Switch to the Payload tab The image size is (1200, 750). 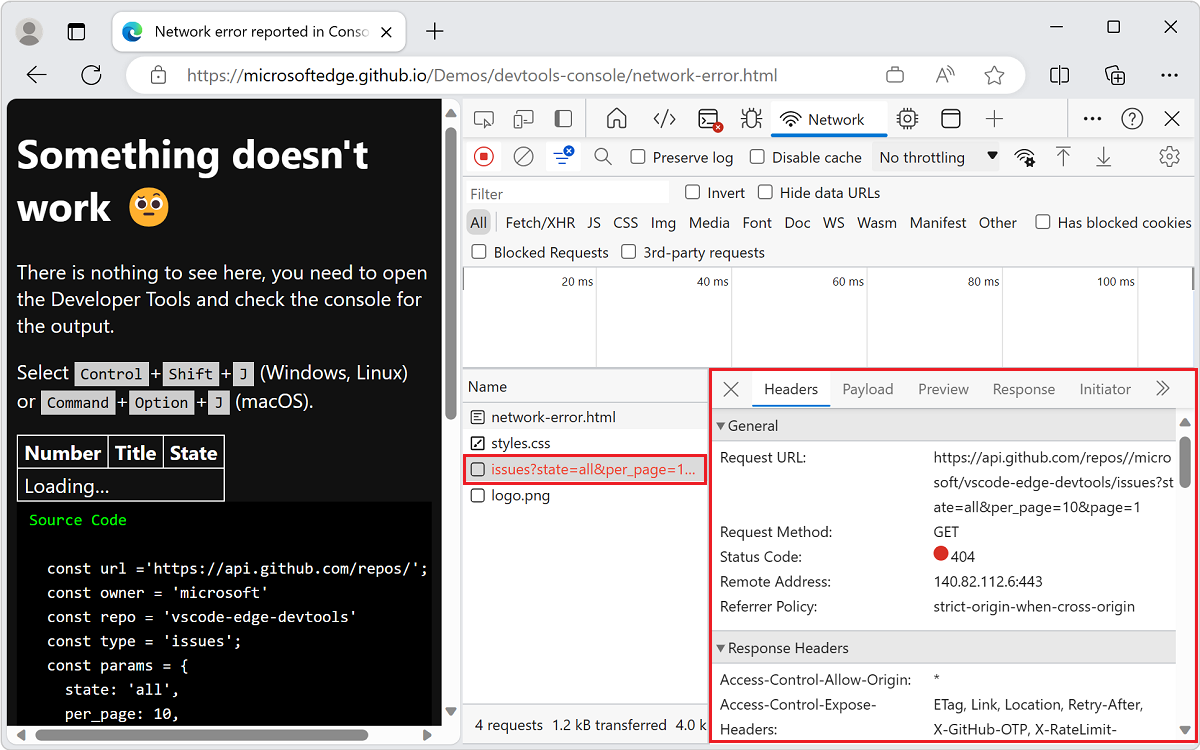click(867, 389)
